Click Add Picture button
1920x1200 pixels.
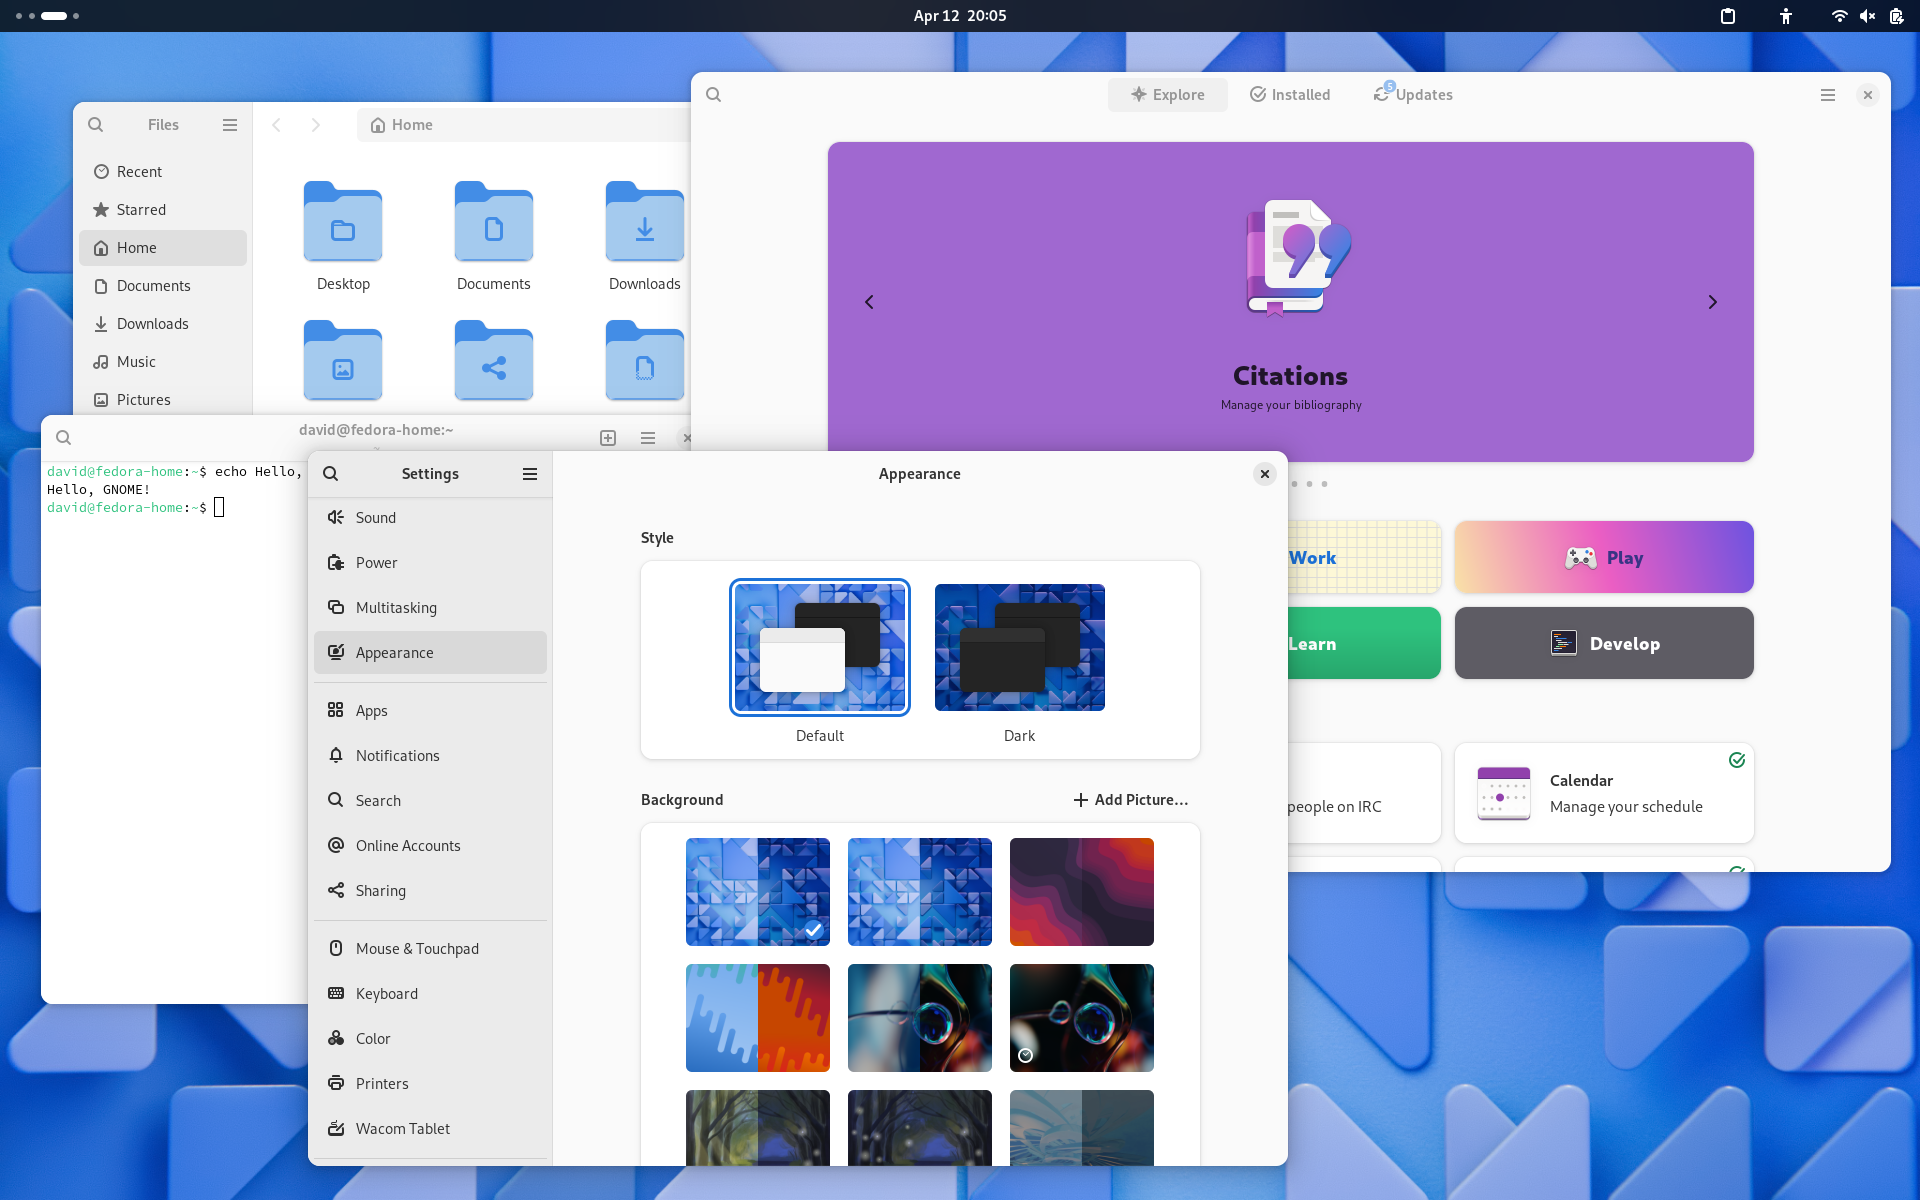(x=1131, y=800)
